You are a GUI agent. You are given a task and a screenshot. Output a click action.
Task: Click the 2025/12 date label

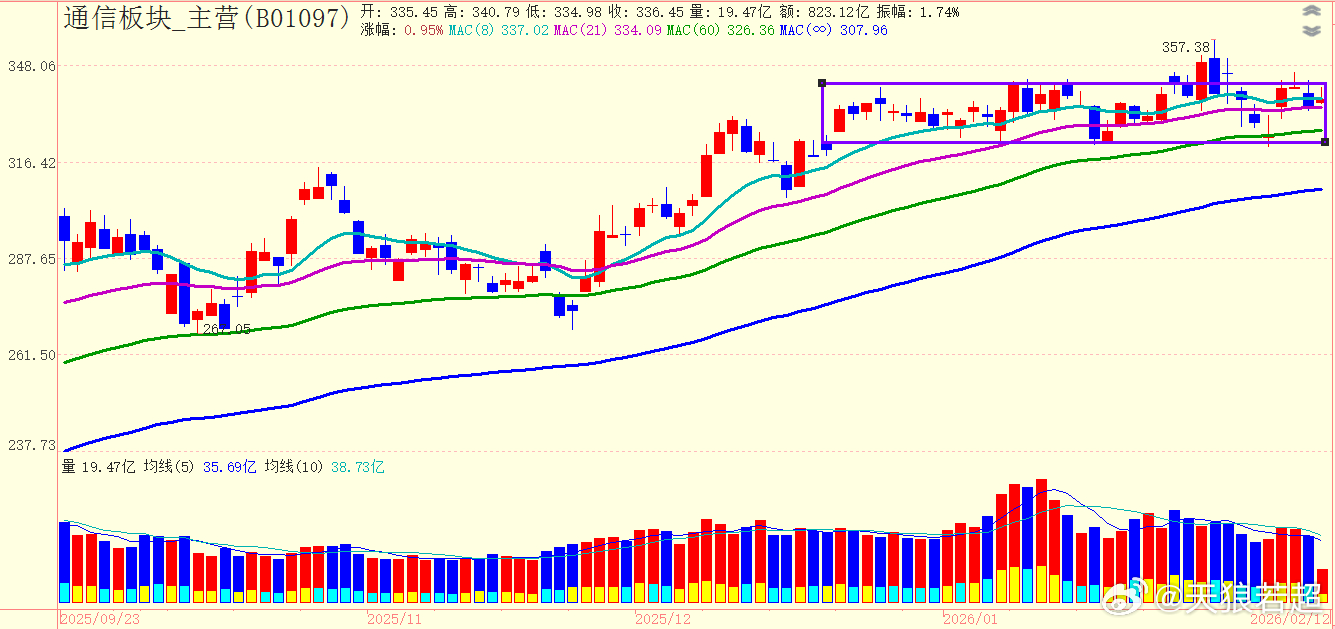(x=664, y=619)
